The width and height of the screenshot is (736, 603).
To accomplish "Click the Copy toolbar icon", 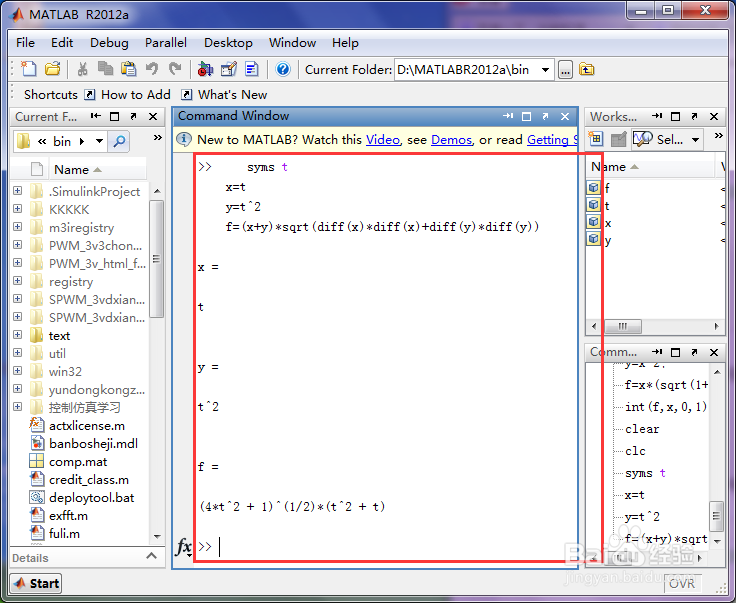I will (105, 69).
